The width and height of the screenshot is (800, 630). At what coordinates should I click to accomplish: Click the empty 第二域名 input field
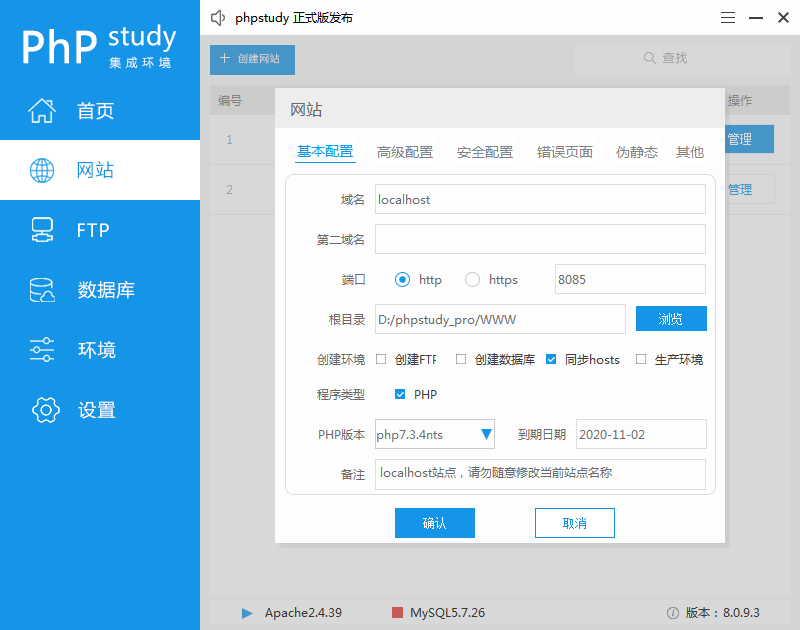540,239
